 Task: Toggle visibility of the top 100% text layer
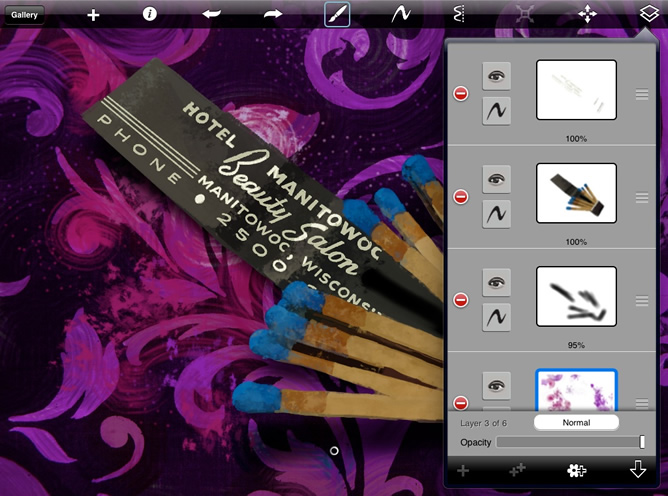pyautogui.click(x=496, y=76)
